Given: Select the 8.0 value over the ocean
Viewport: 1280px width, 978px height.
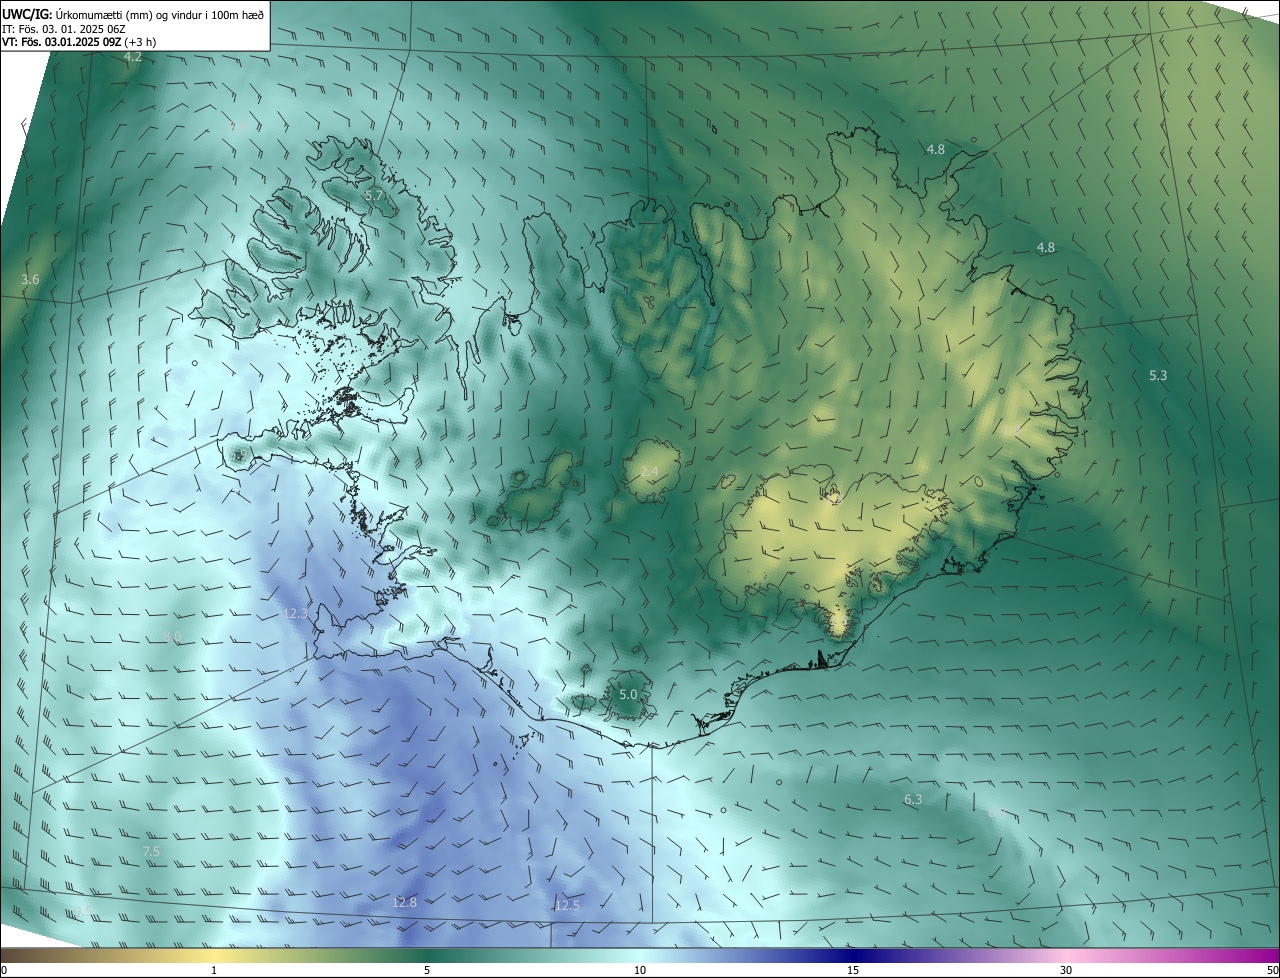Looking at the screenshot, I should coord(172,637).
